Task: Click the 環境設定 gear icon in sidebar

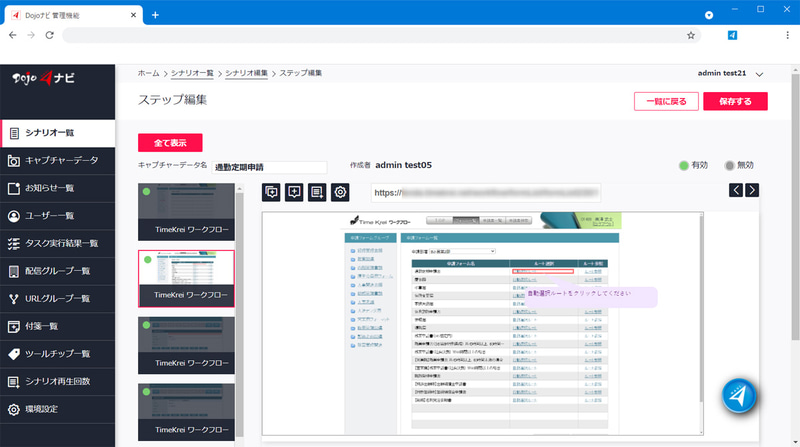Action: click(x=14, y=409)
